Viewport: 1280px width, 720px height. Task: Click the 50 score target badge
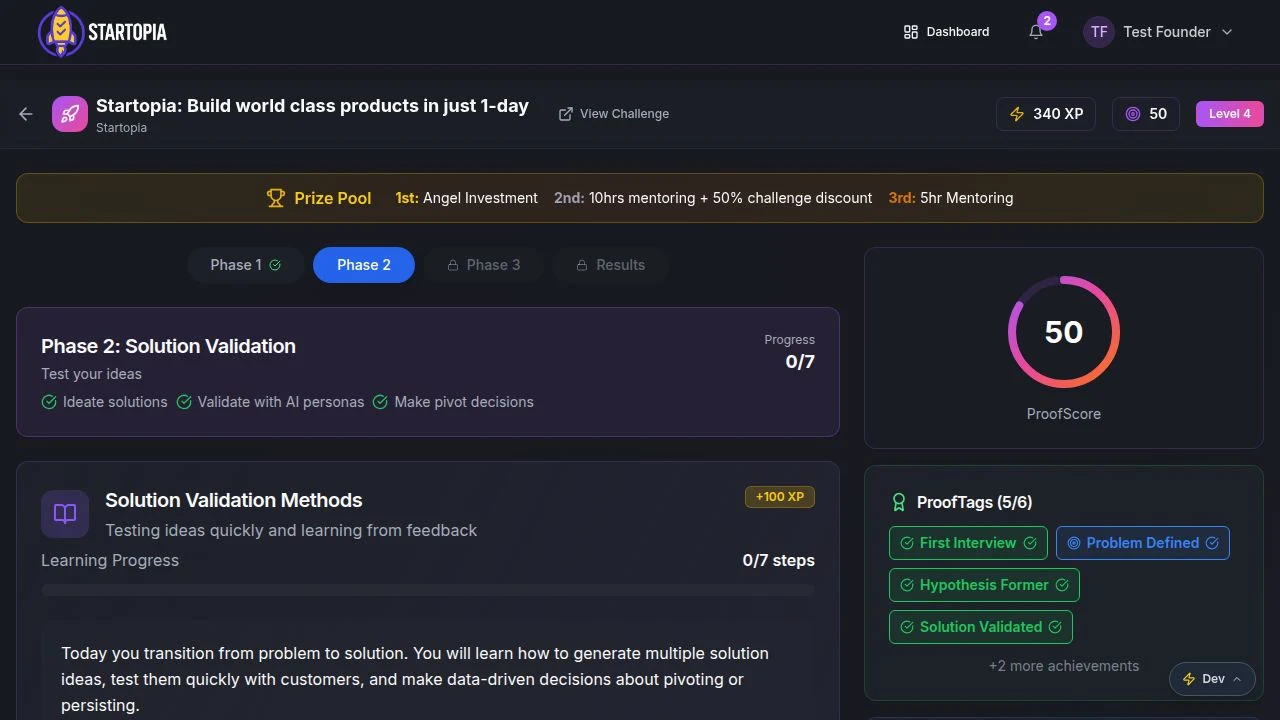[1146, 114]
